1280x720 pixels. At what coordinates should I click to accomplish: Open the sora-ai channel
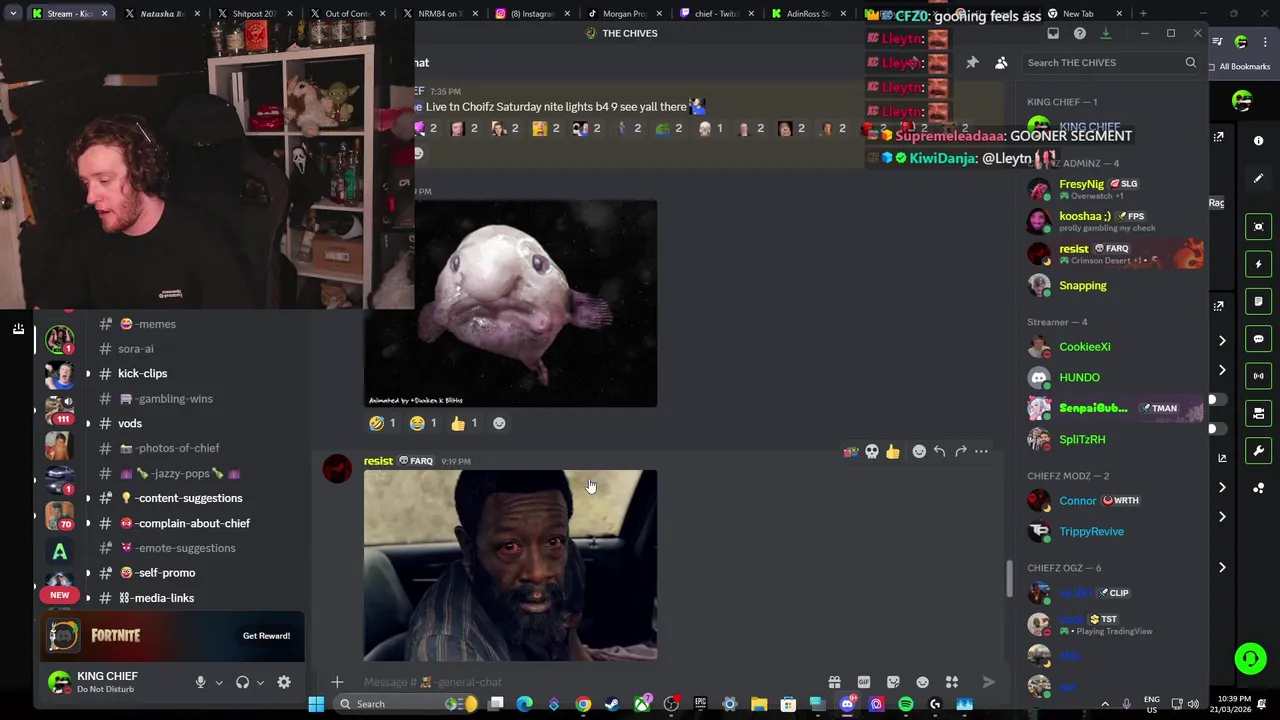click(136, 349)
